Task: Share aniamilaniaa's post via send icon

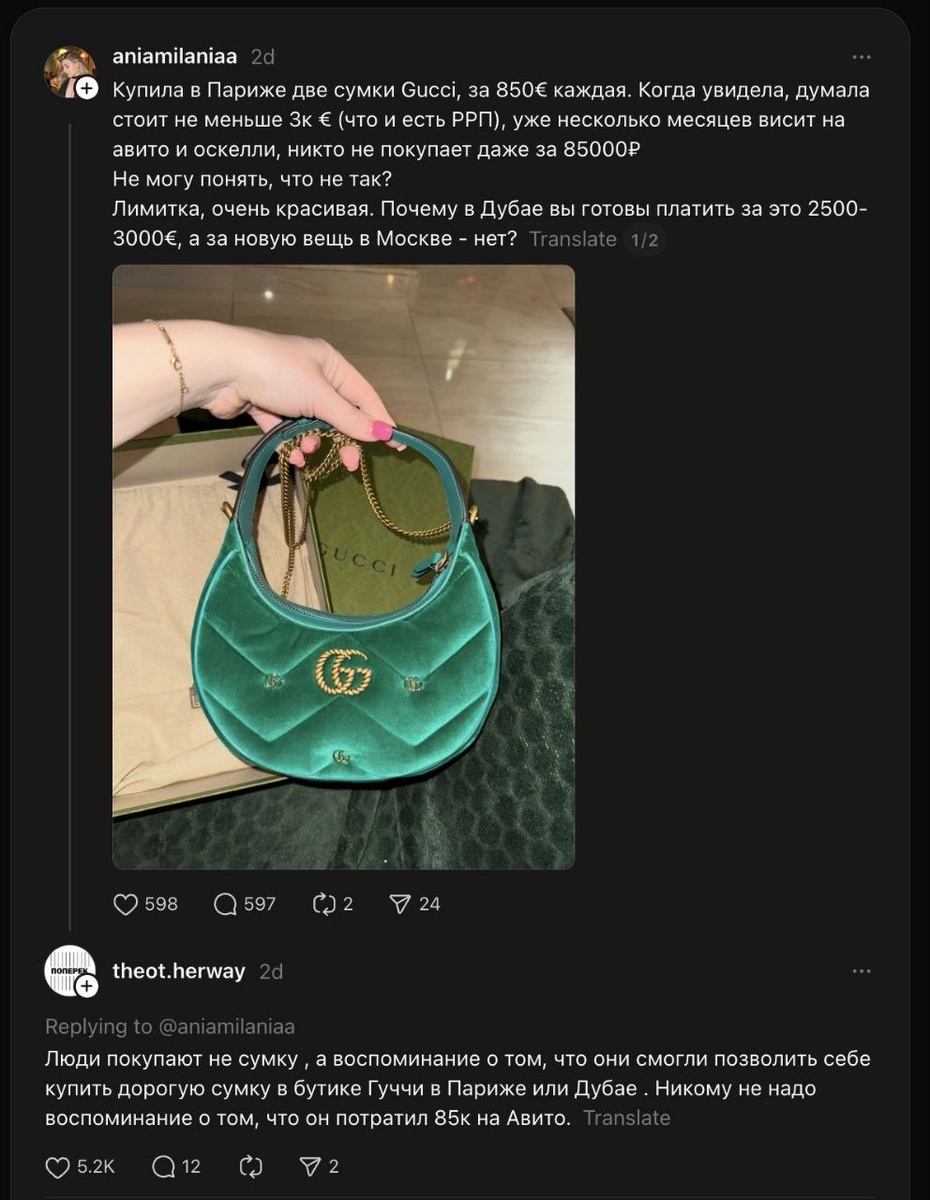Action: (400, 904)
